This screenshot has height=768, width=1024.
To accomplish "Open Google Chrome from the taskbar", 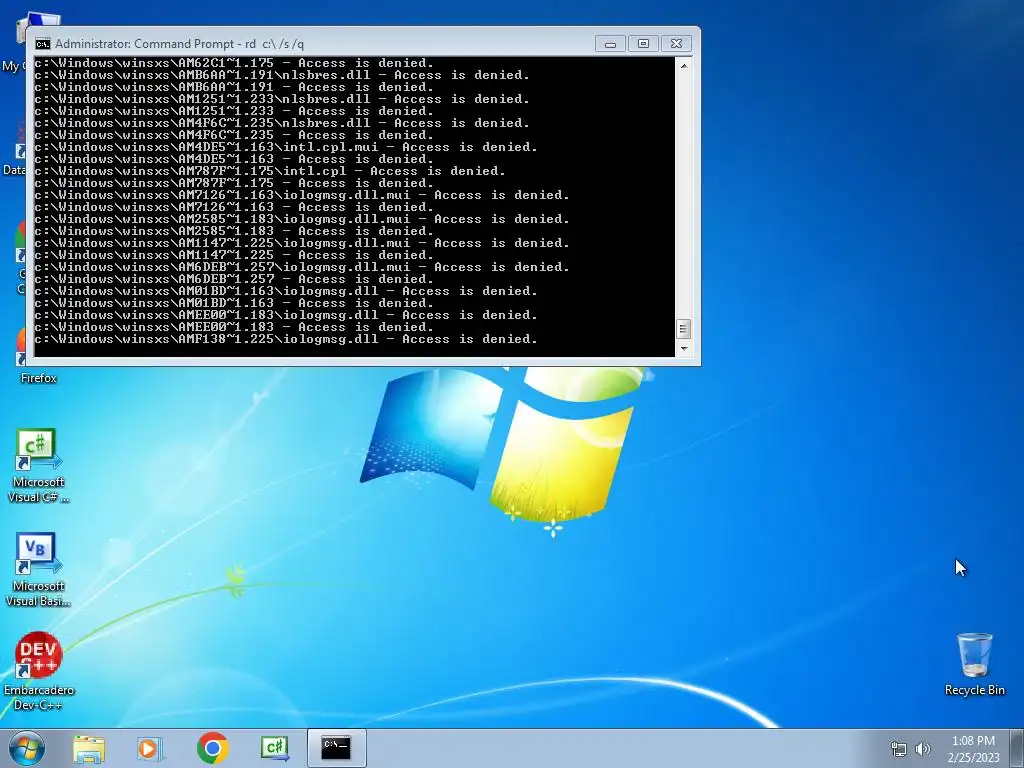I will pos(213,748).
